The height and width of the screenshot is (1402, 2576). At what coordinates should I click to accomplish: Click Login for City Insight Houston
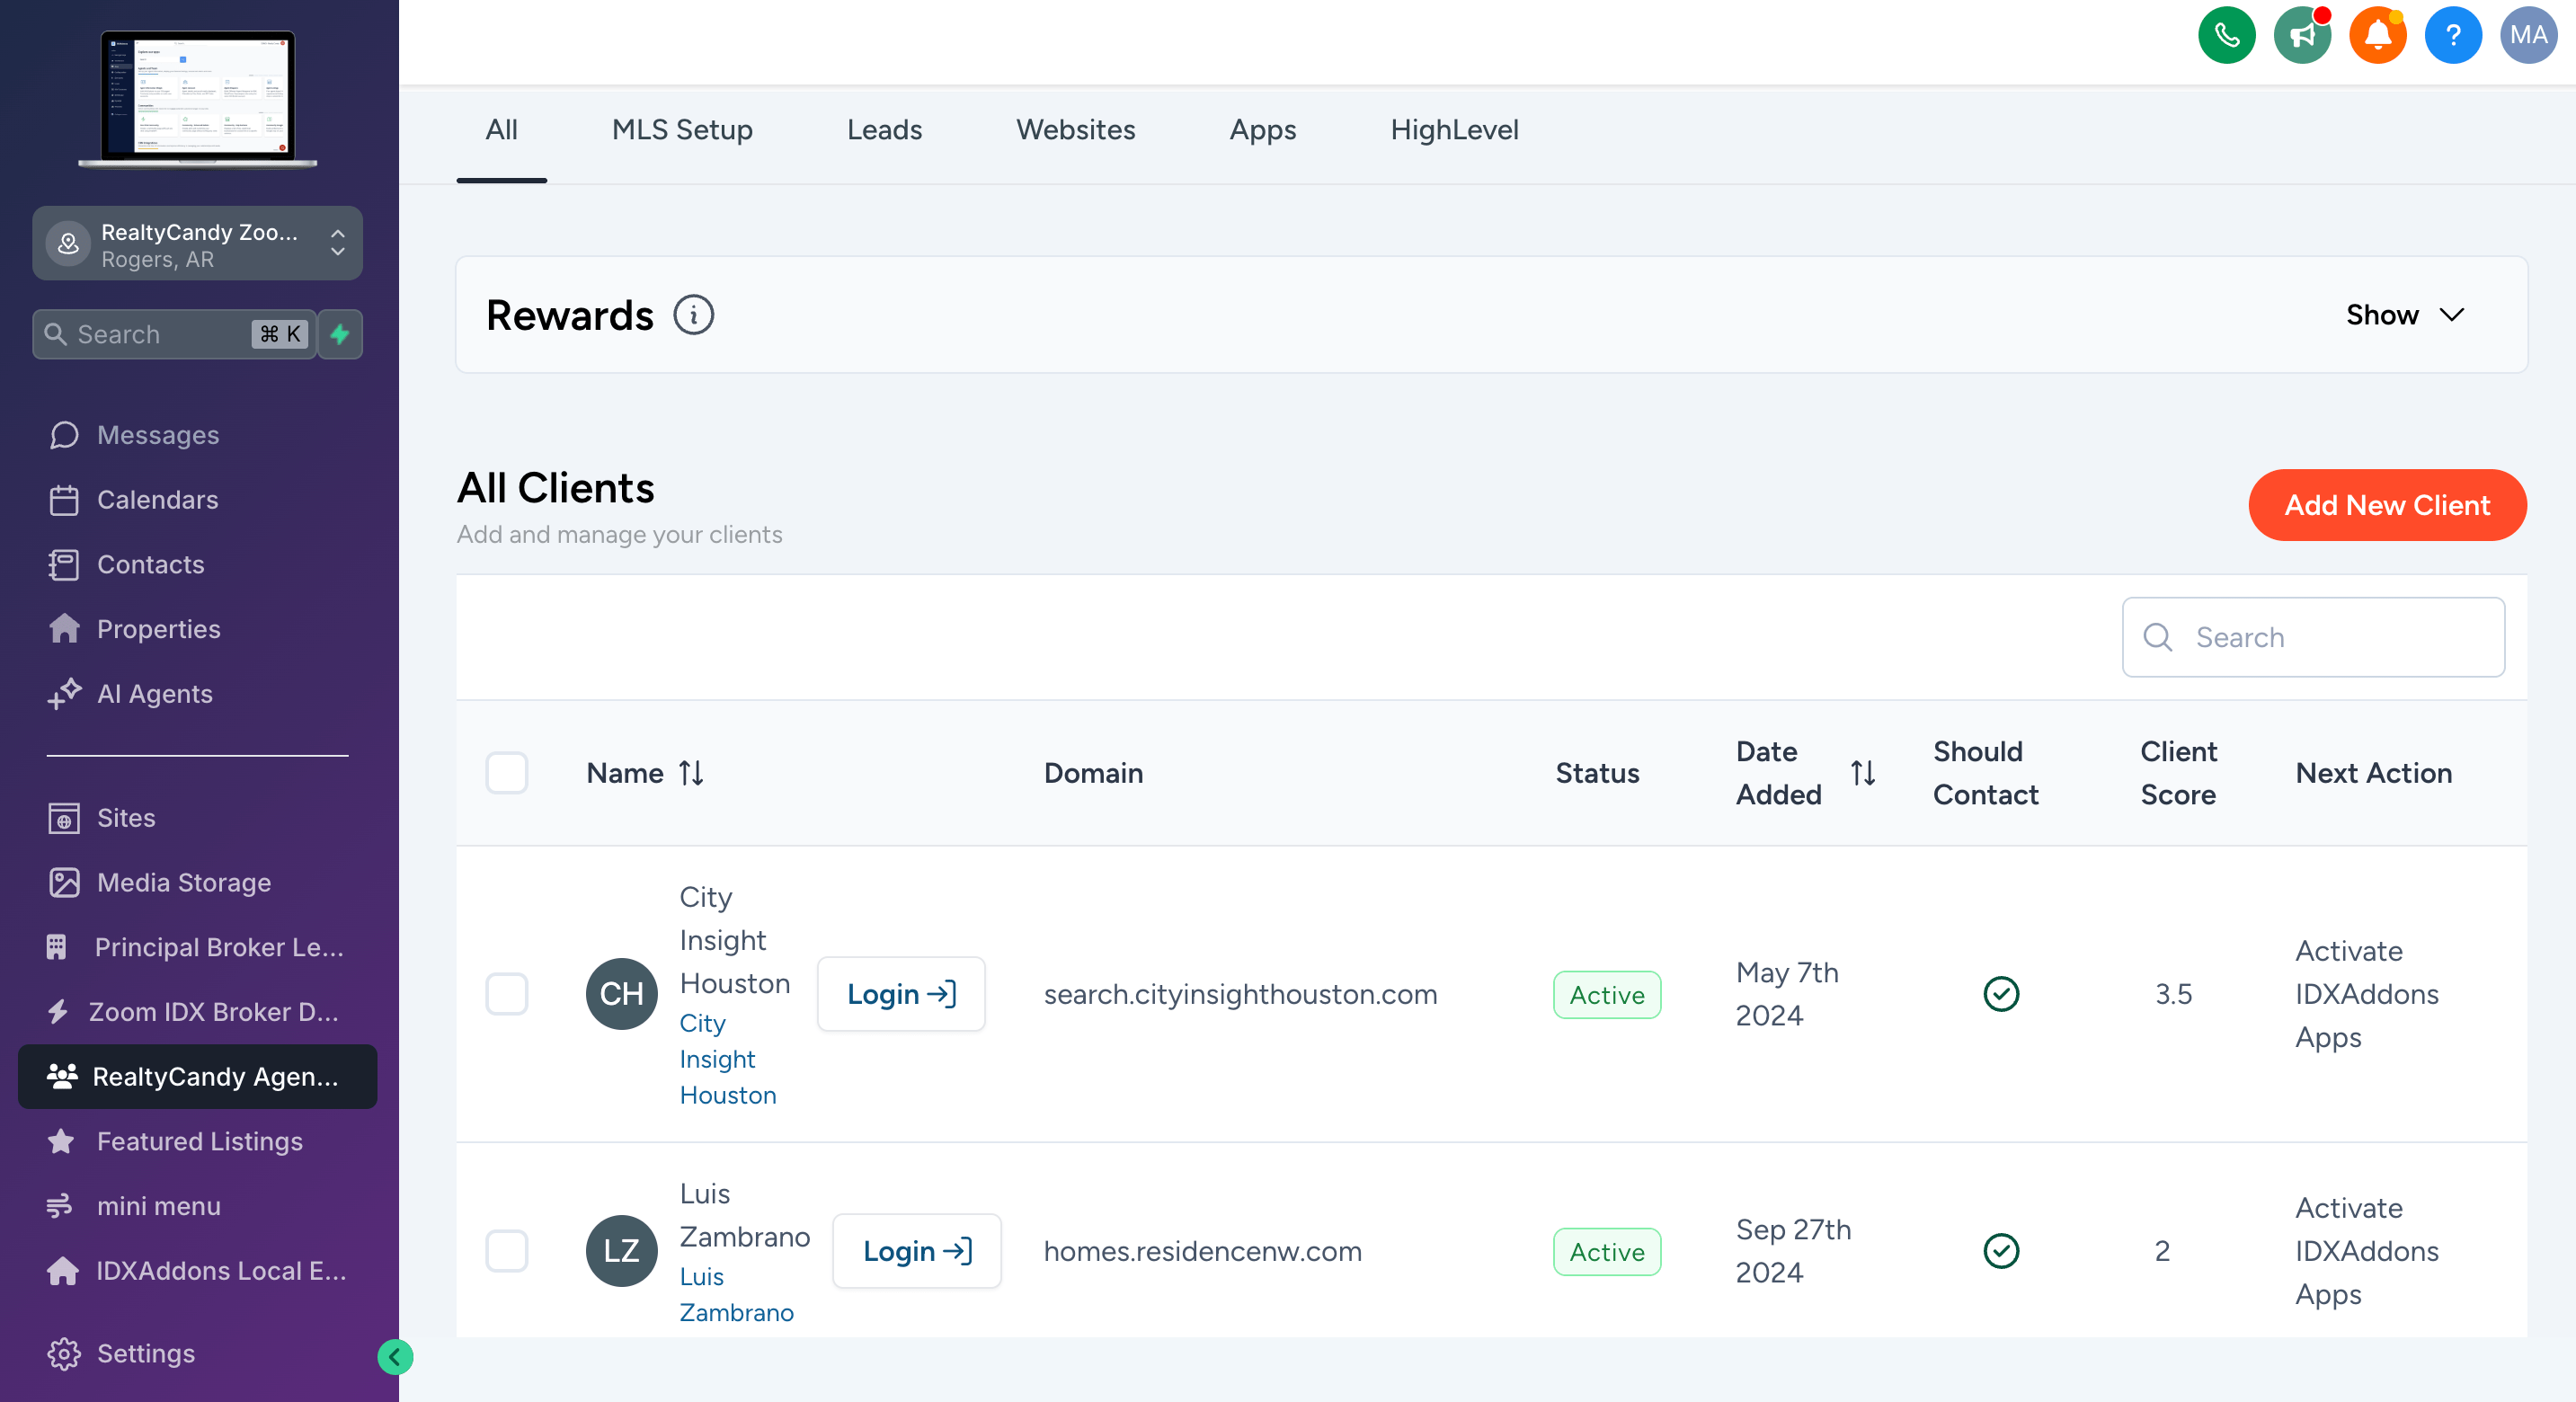point(901,994)
